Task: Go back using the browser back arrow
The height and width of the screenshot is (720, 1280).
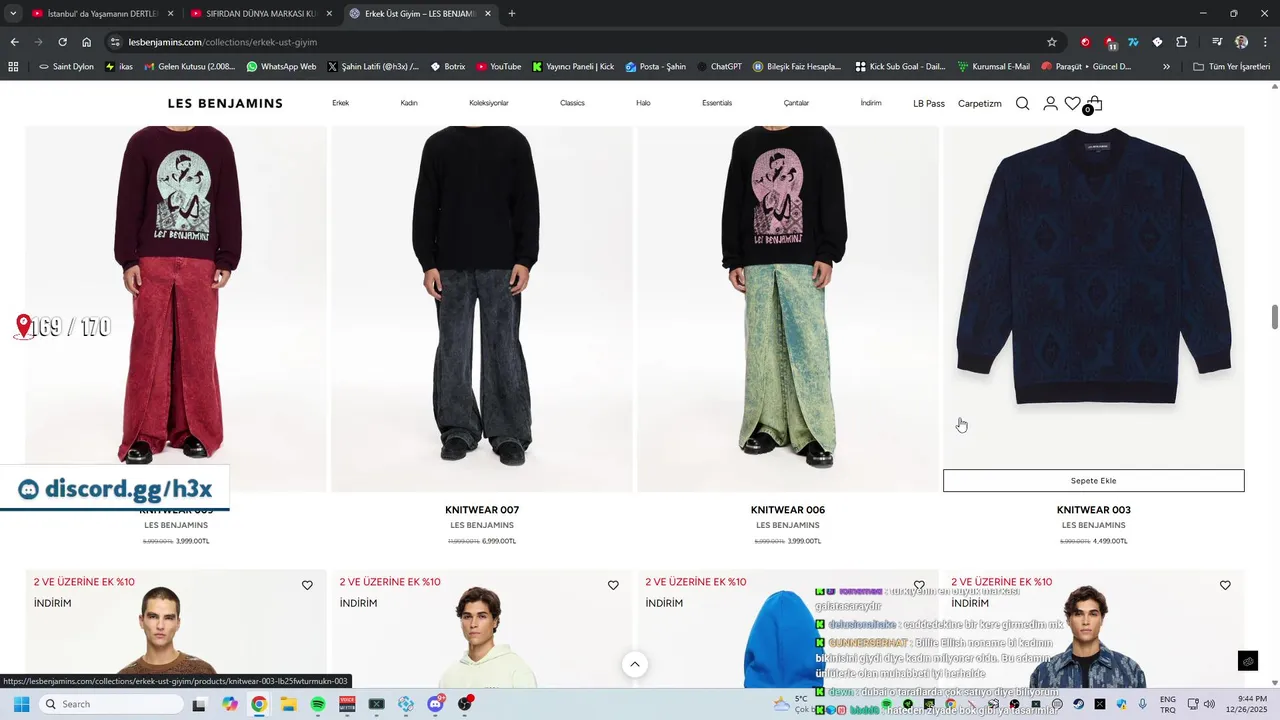Action: [14, 42]
